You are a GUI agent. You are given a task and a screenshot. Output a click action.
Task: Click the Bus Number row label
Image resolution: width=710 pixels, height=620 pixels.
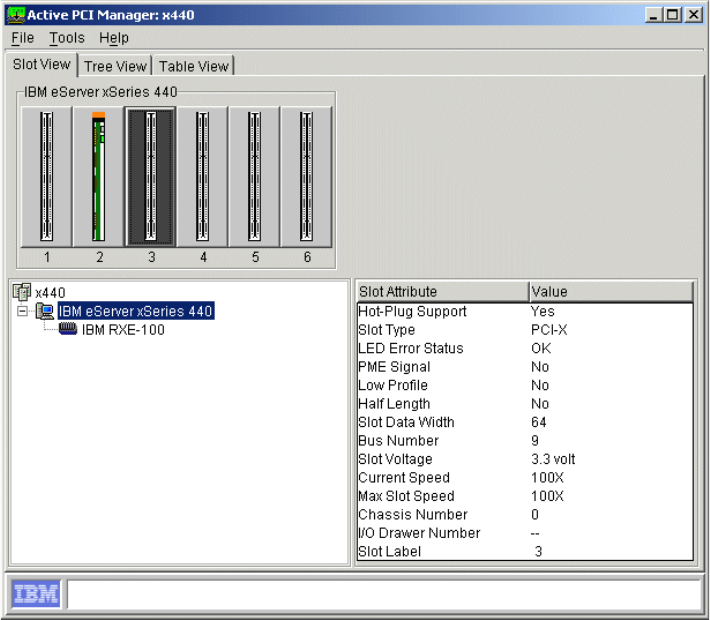coord(398,441)
